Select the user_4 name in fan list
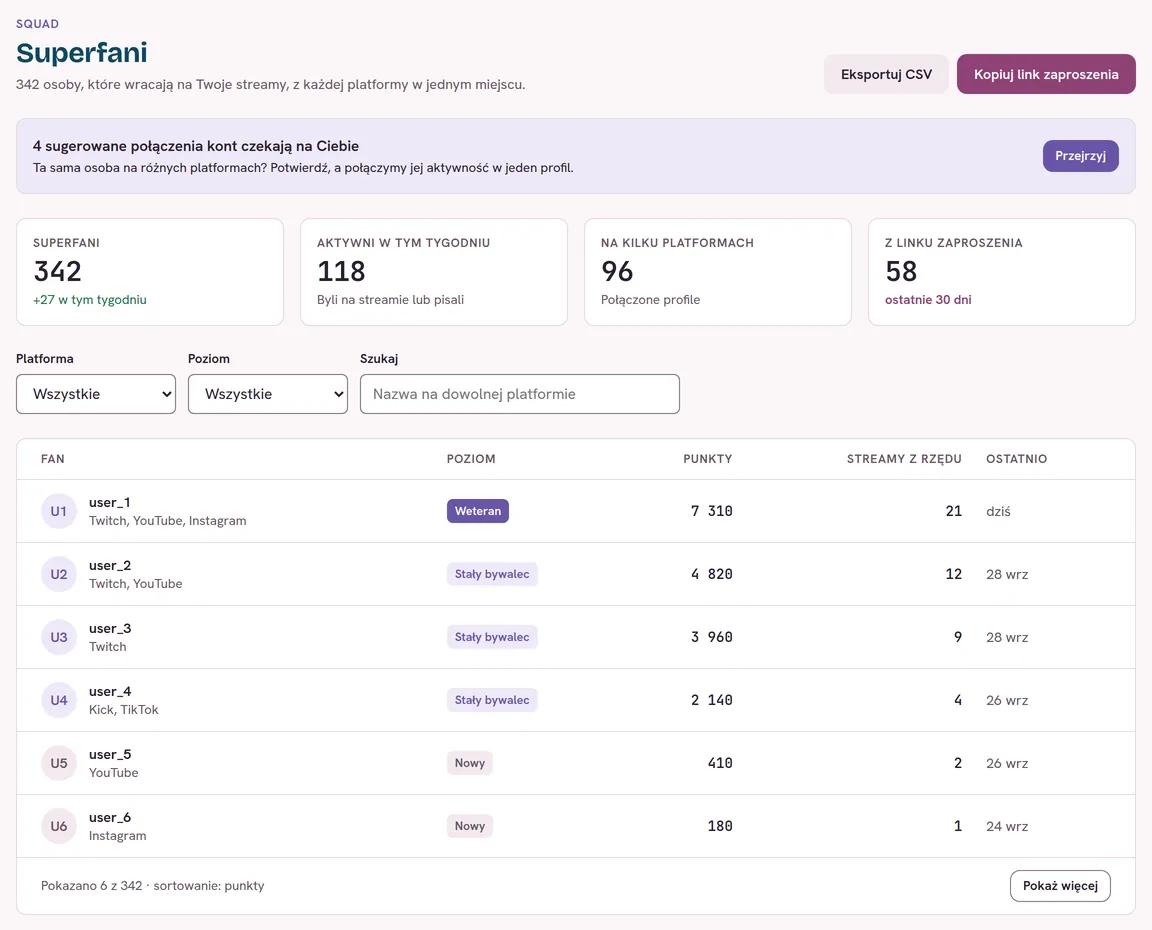The width and height of the screenshot is (1152, 930). tap(110, 692)
